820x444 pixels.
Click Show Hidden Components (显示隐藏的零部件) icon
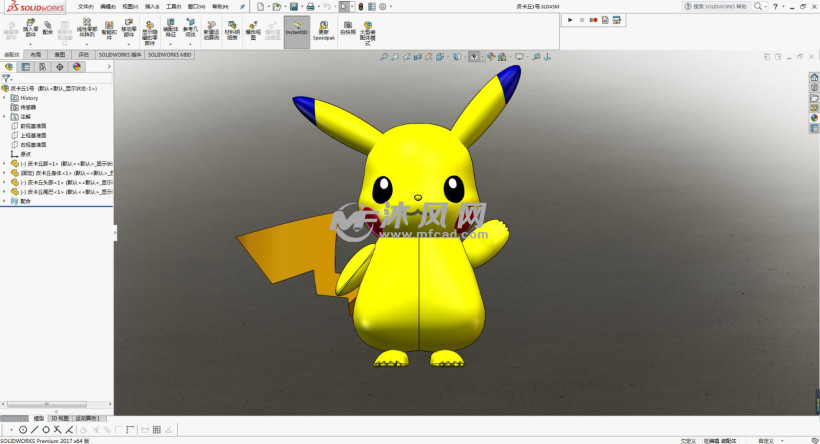pos(150,32)
